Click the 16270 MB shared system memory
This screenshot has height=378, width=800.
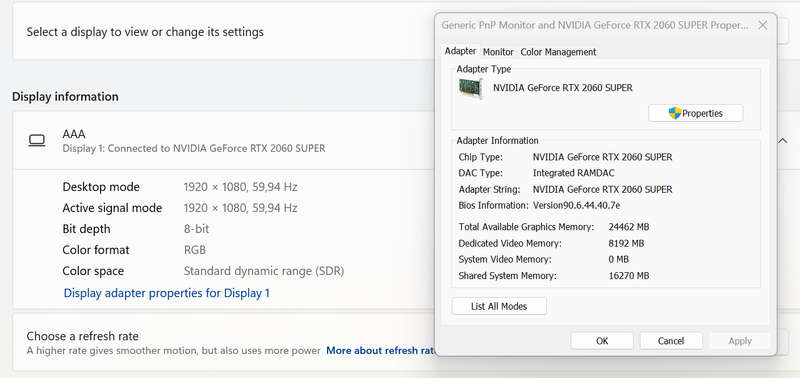click(x=629, y=276)
